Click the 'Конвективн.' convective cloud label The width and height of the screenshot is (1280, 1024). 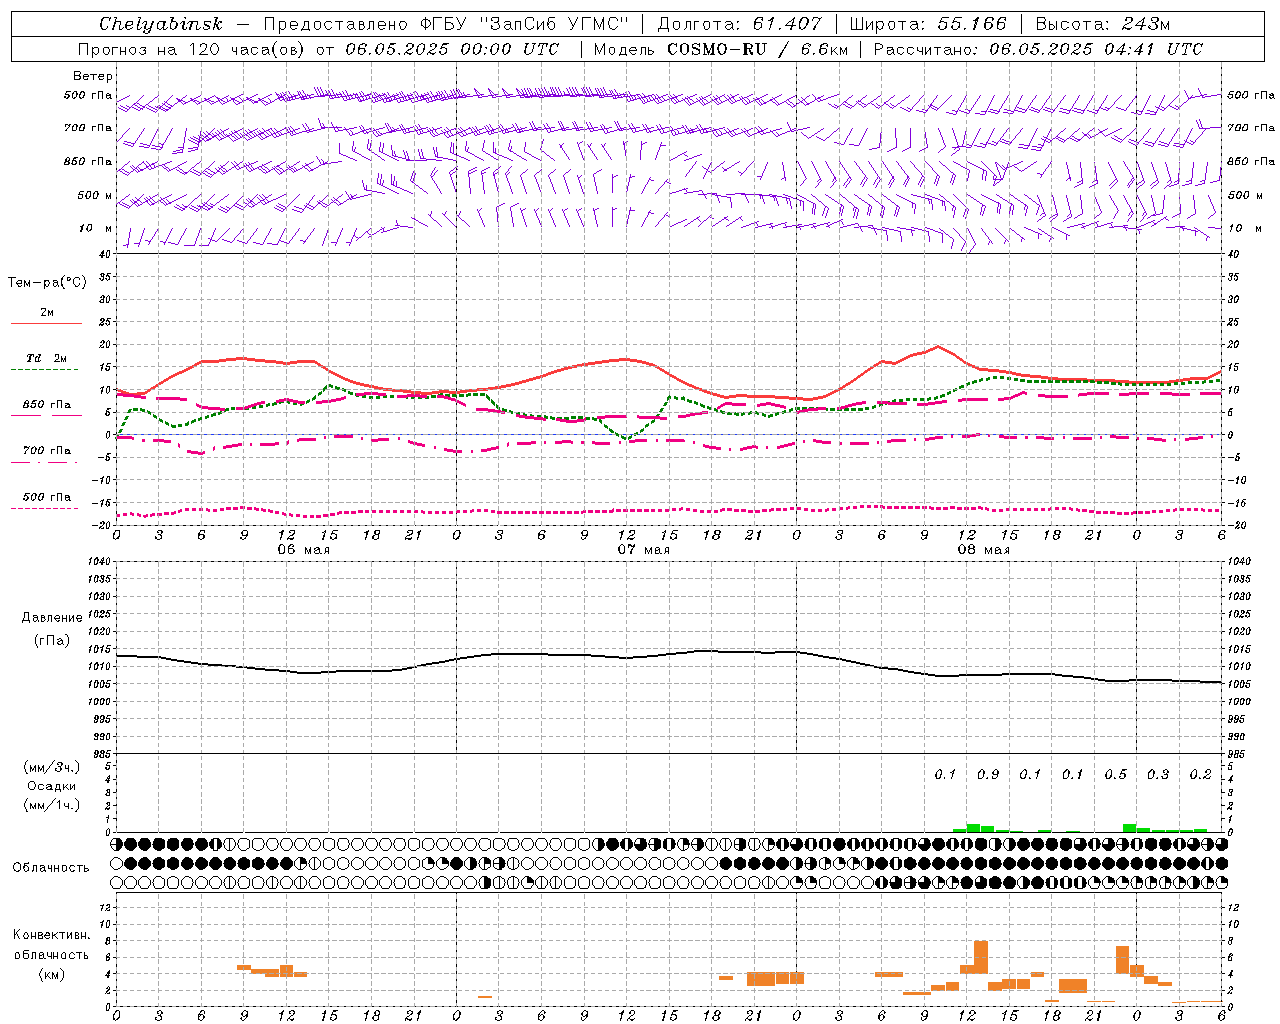tap(51, 935)
